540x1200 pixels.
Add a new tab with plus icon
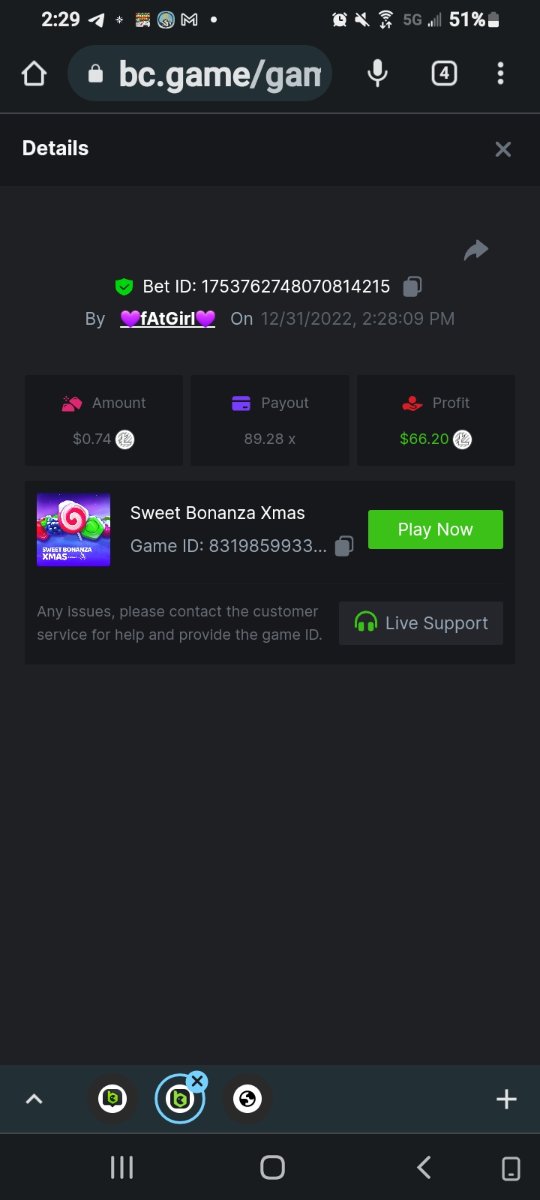(x=506, y=1099)
